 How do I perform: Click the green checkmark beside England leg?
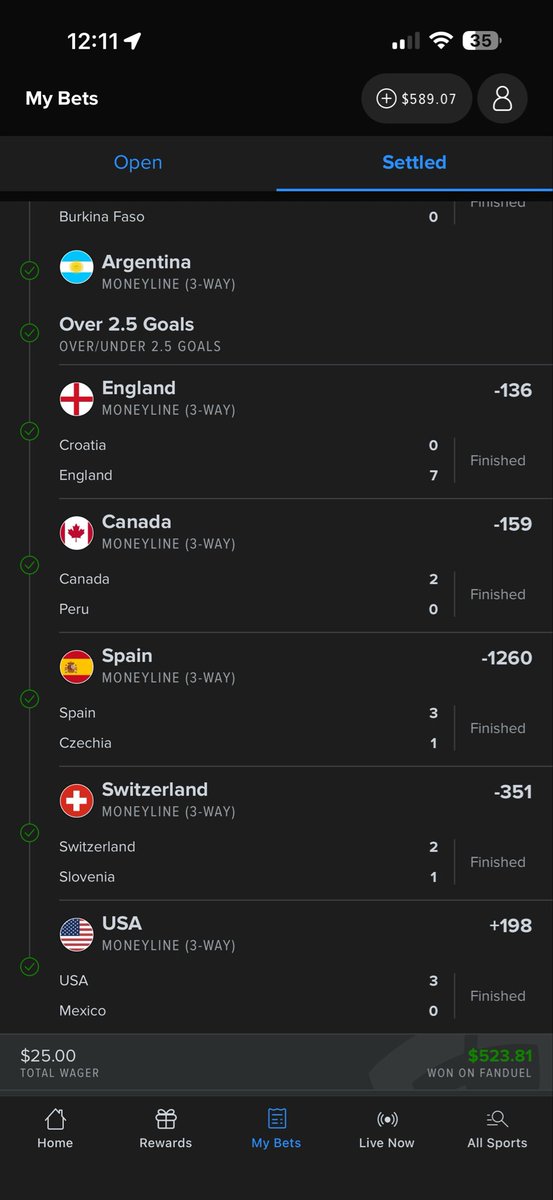pyautogui.click(x=30, y=431)
